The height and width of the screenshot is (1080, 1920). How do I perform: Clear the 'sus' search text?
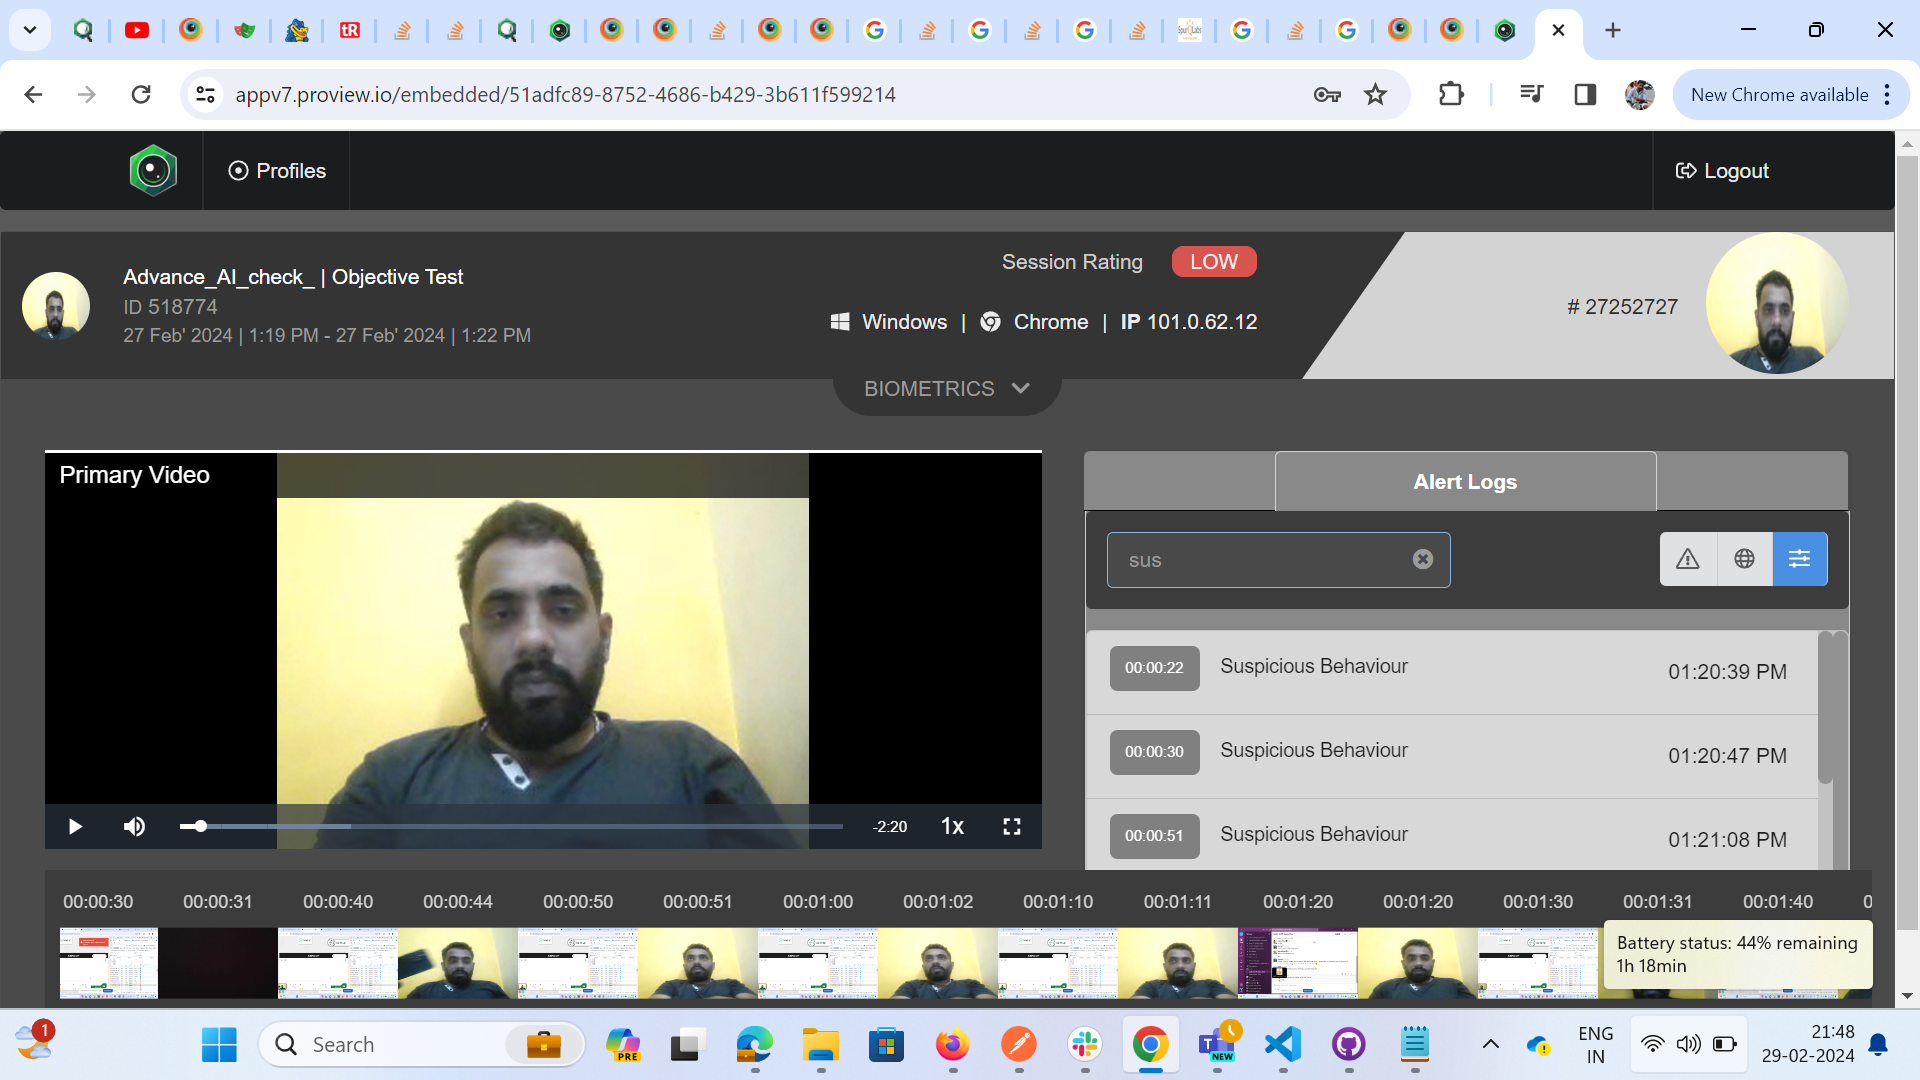1422,560
